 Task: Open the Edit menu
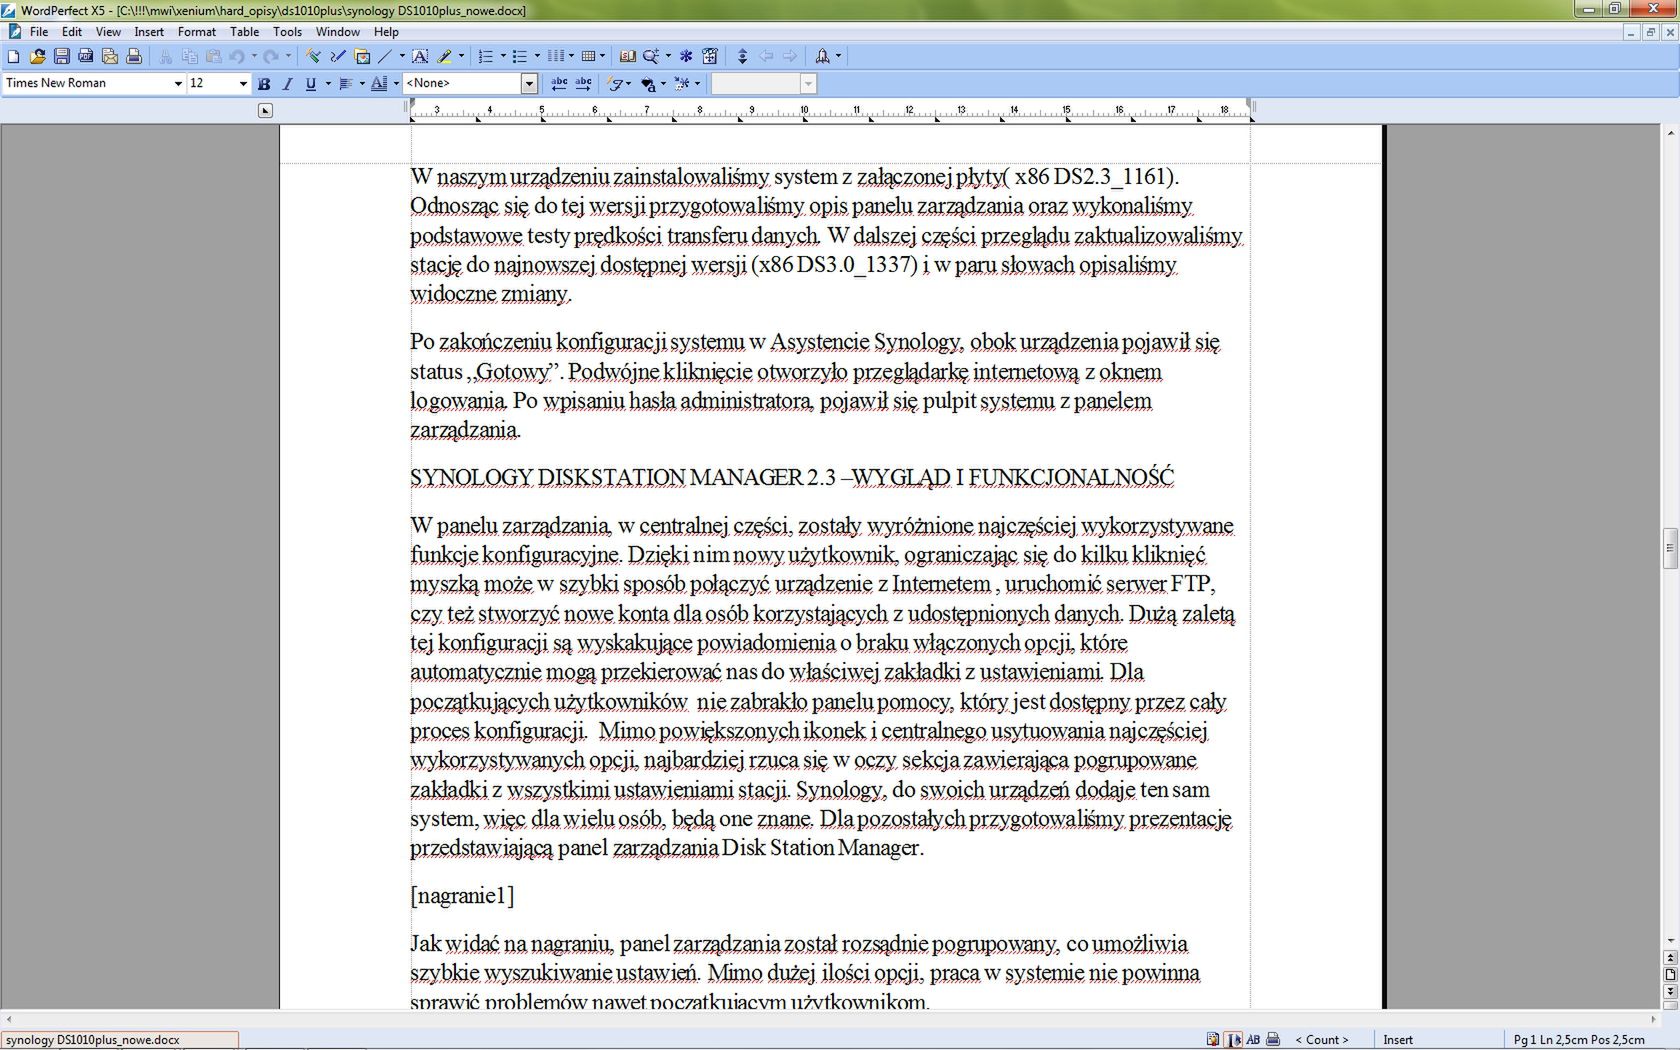pos(72,32)
